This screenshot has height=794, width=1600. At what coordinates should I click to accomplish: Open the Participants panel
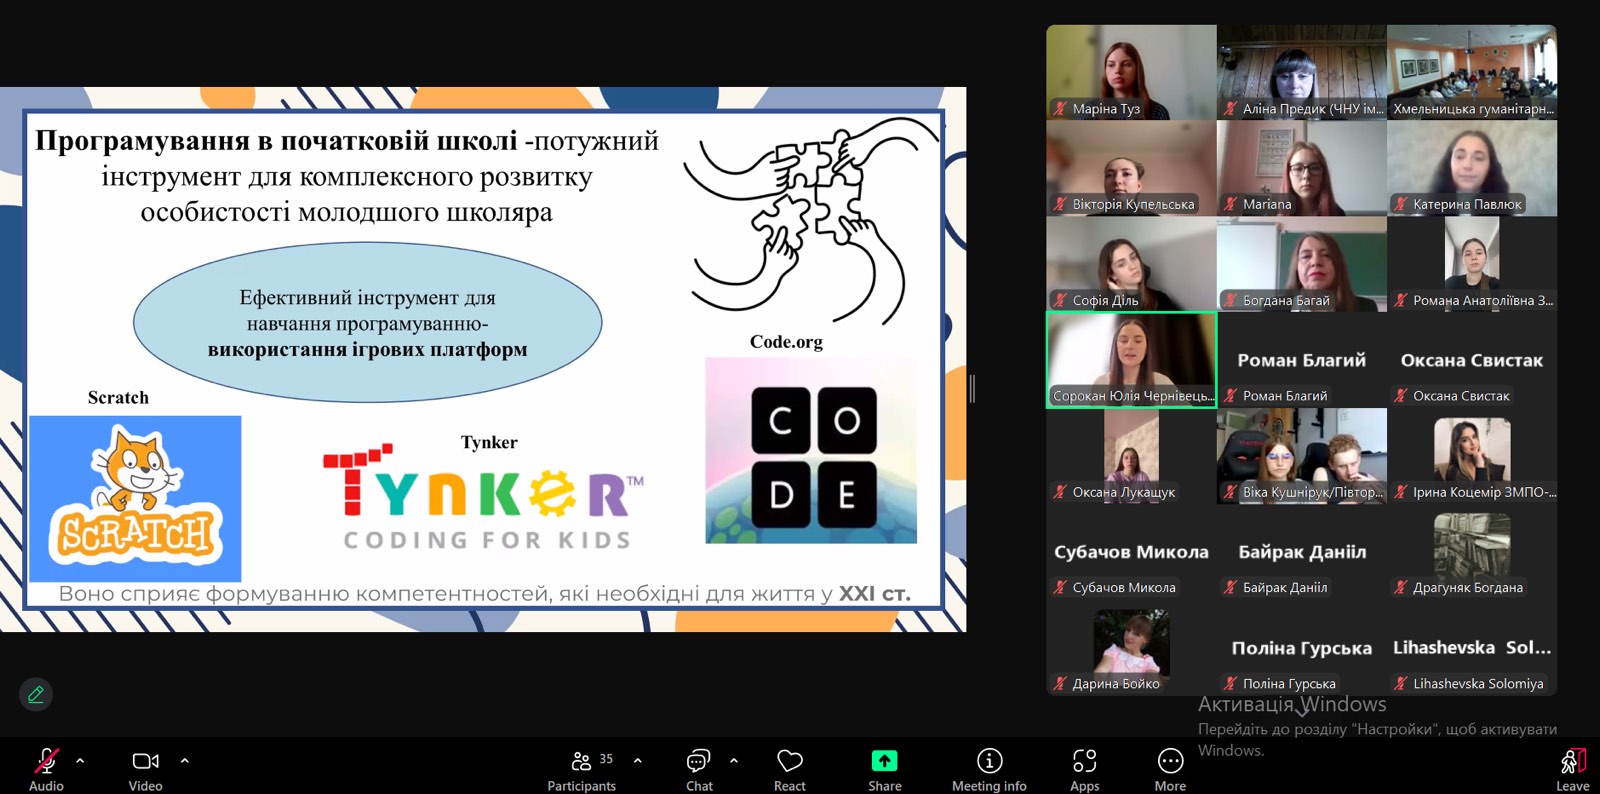click(582, 768)
